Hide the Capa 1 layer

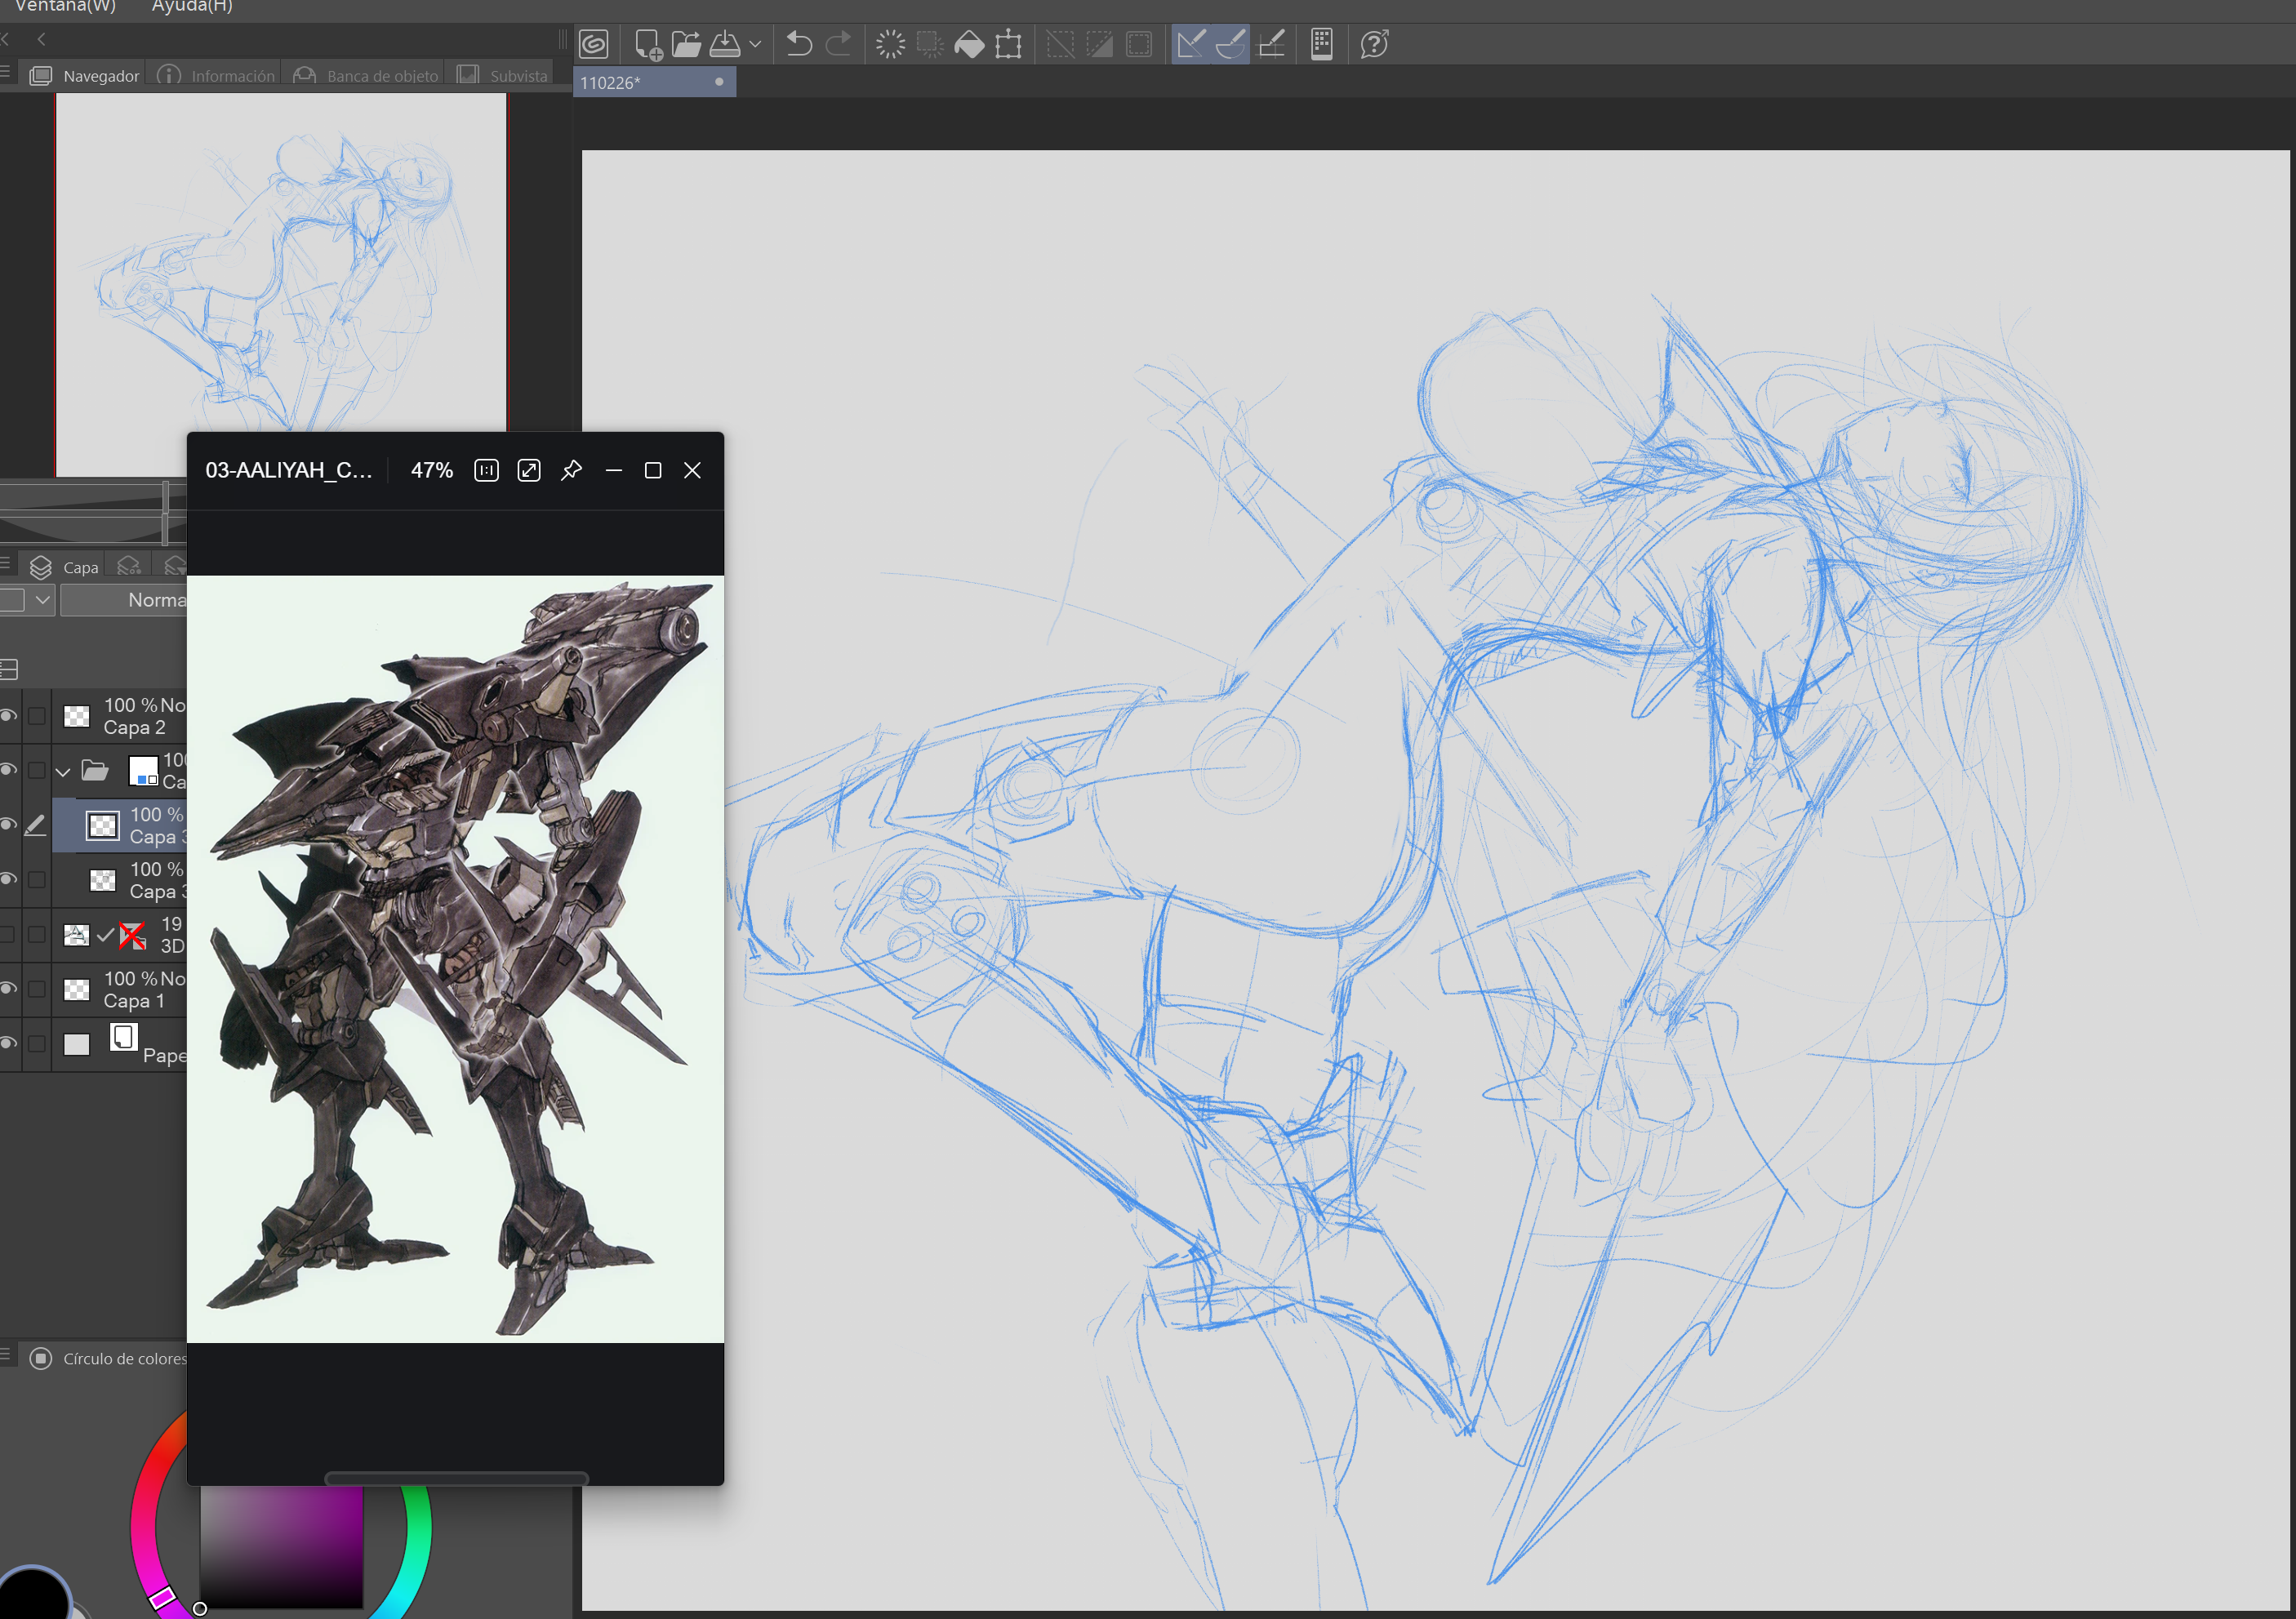pyautogui.click(x=8, y=989)
